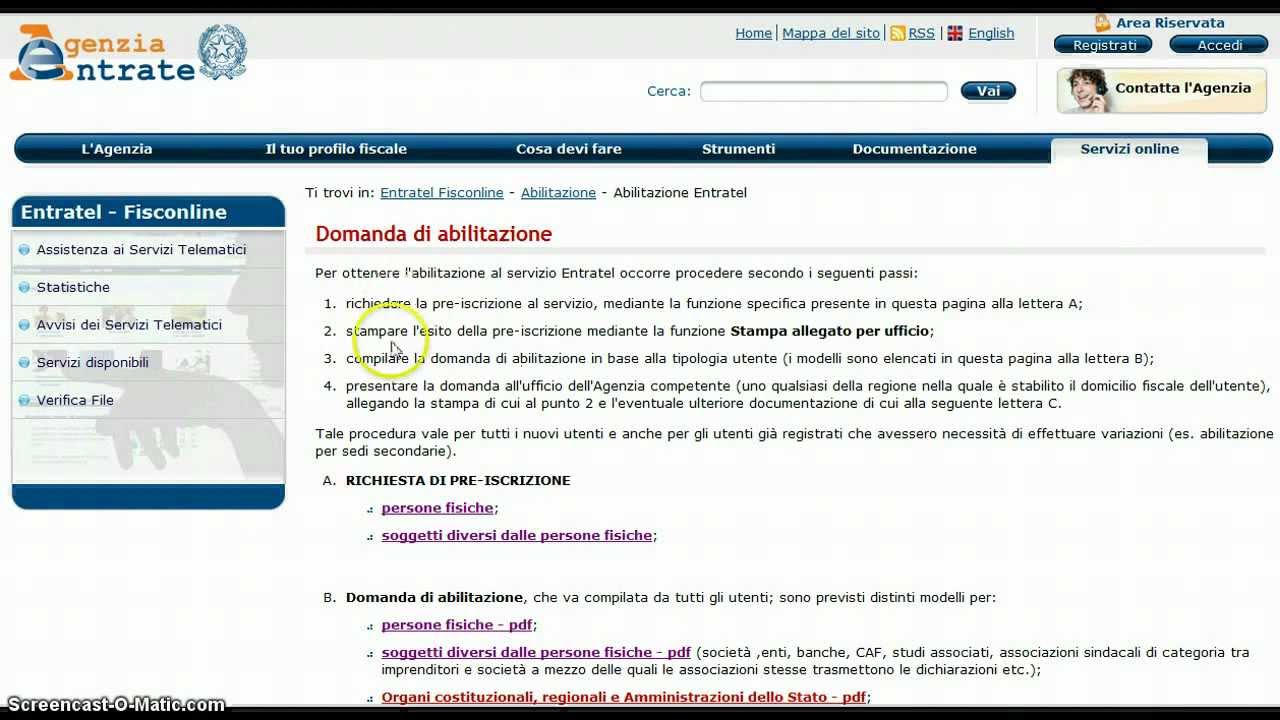
Task: Open the Home link
Action: pos(753,33)
